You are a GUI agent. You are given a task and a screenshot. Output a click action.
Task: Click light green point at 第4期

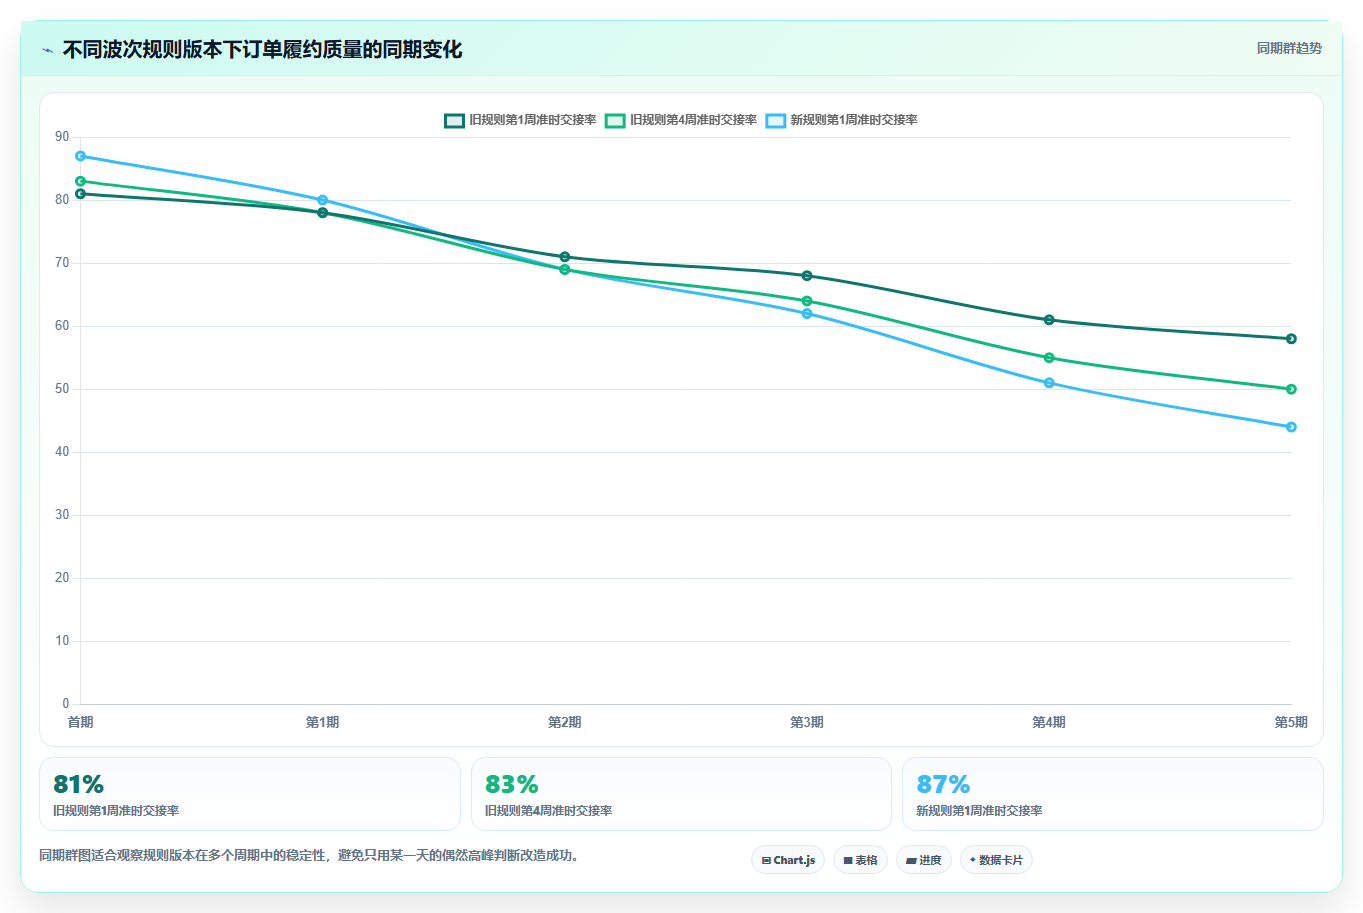point(1049,358)
